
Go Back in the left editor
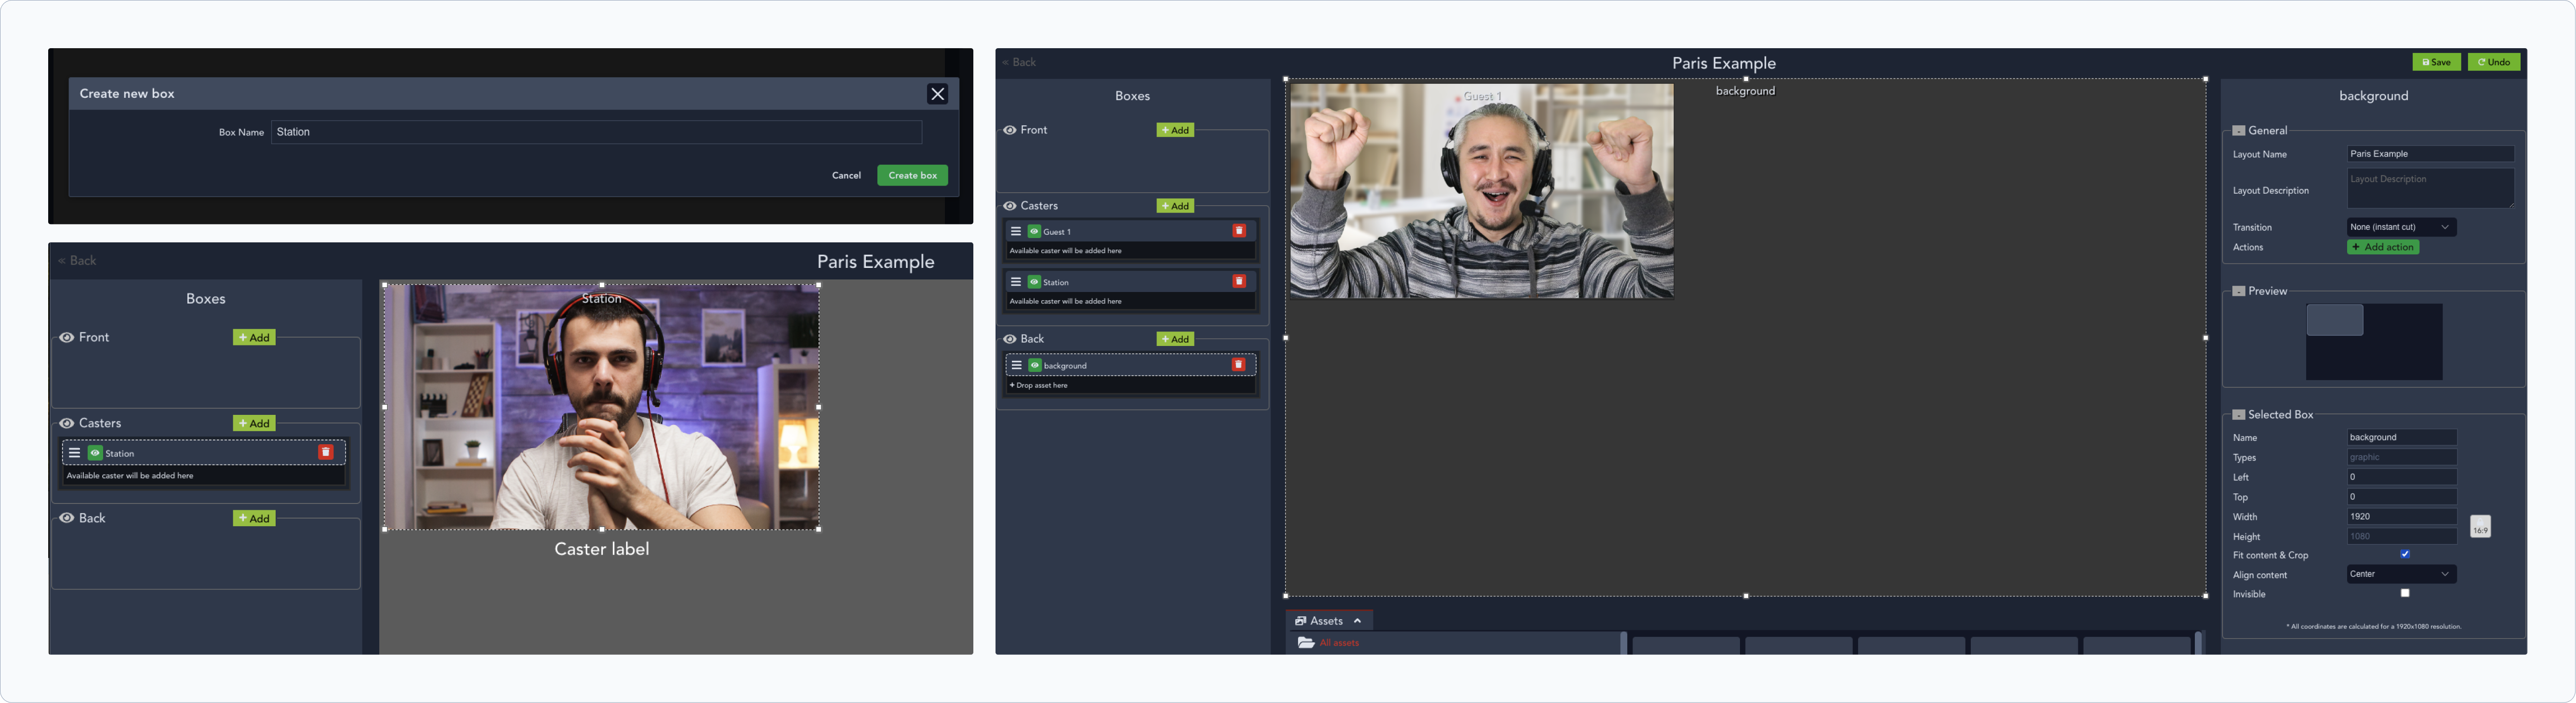77,261
